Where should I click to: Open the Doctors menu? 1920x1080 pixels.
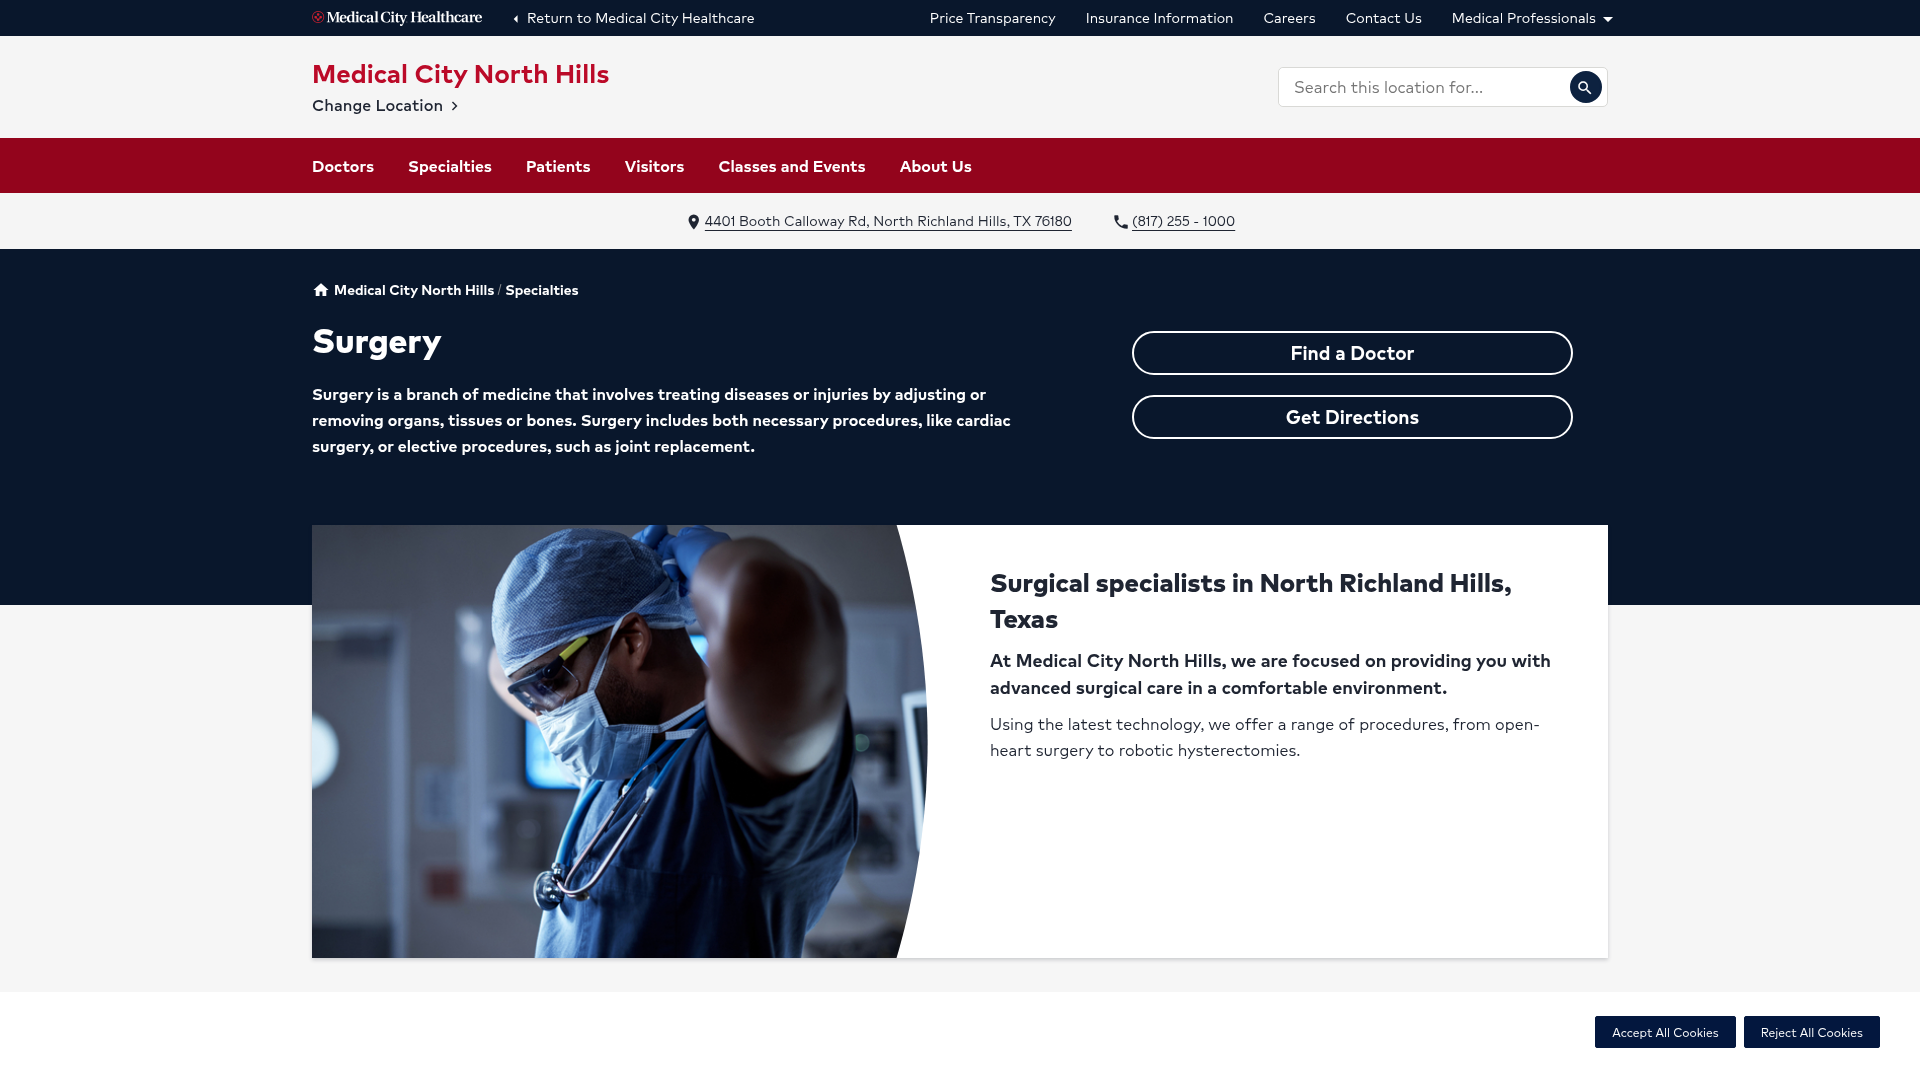tap(343, 166)
